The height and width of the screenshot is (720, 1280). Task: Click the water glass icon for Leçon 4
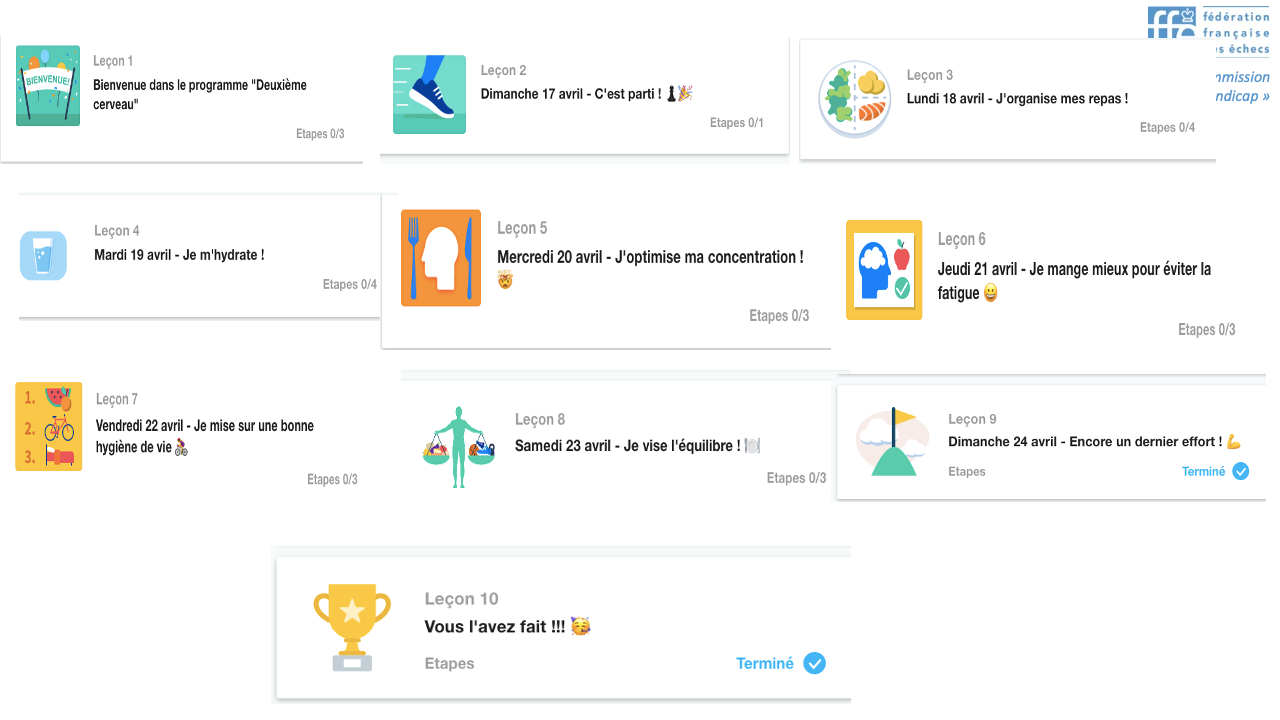coord(43,255)
